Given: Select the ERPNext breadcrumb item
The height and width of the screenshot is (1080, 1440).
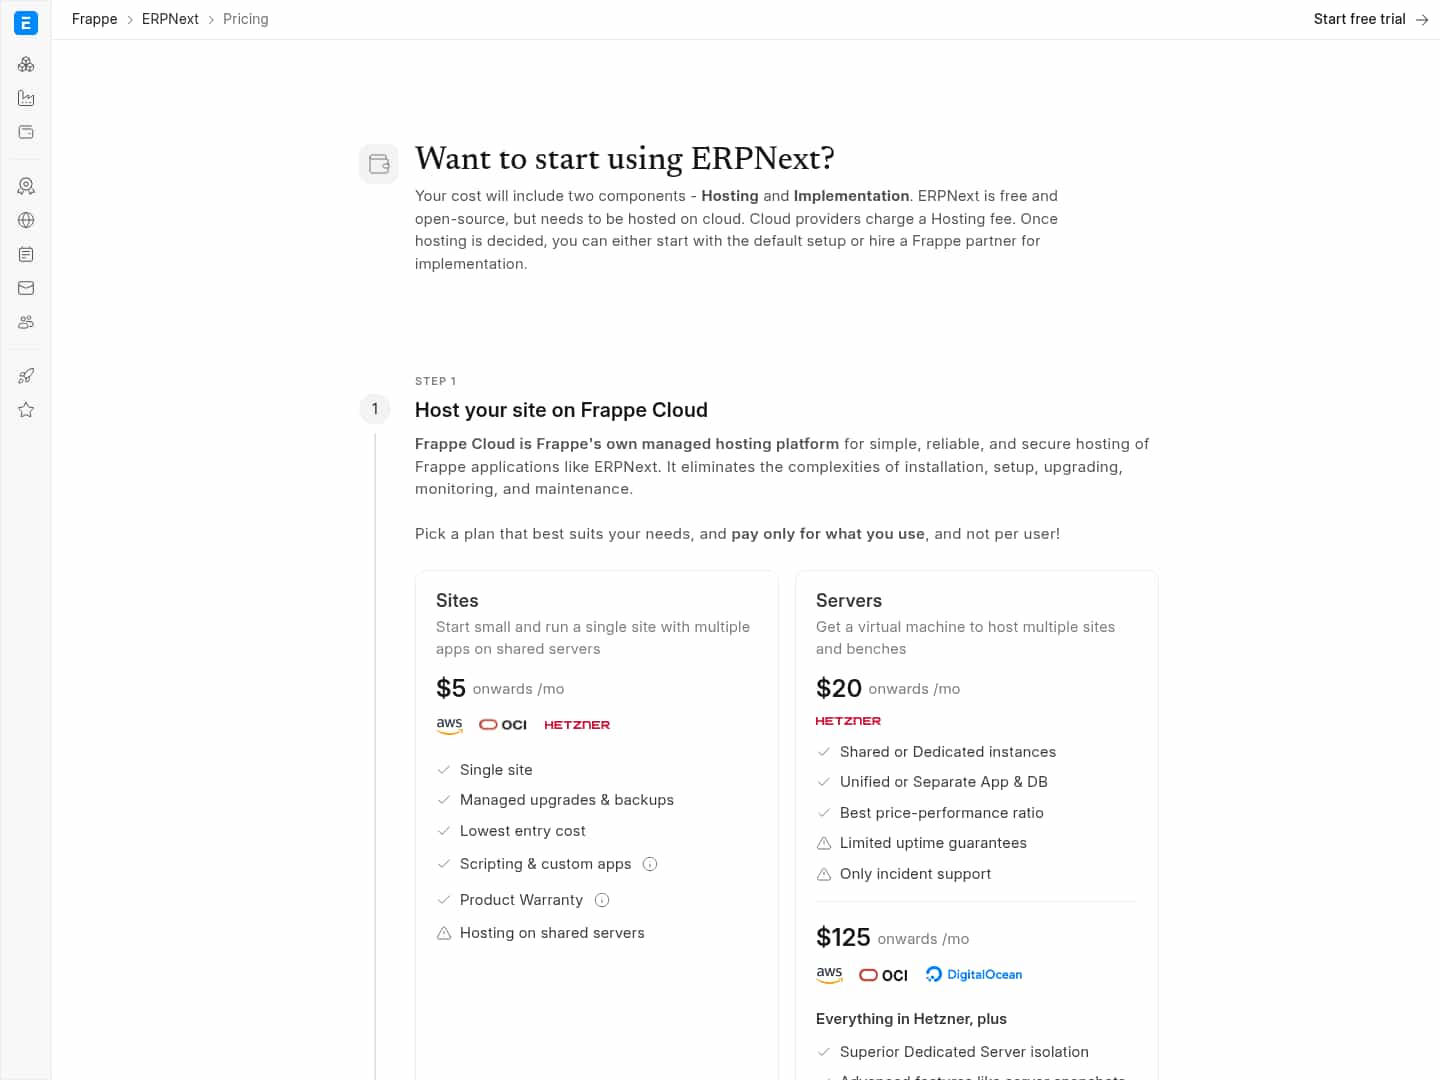Looking at the screenshot, I should click(170, 19).
